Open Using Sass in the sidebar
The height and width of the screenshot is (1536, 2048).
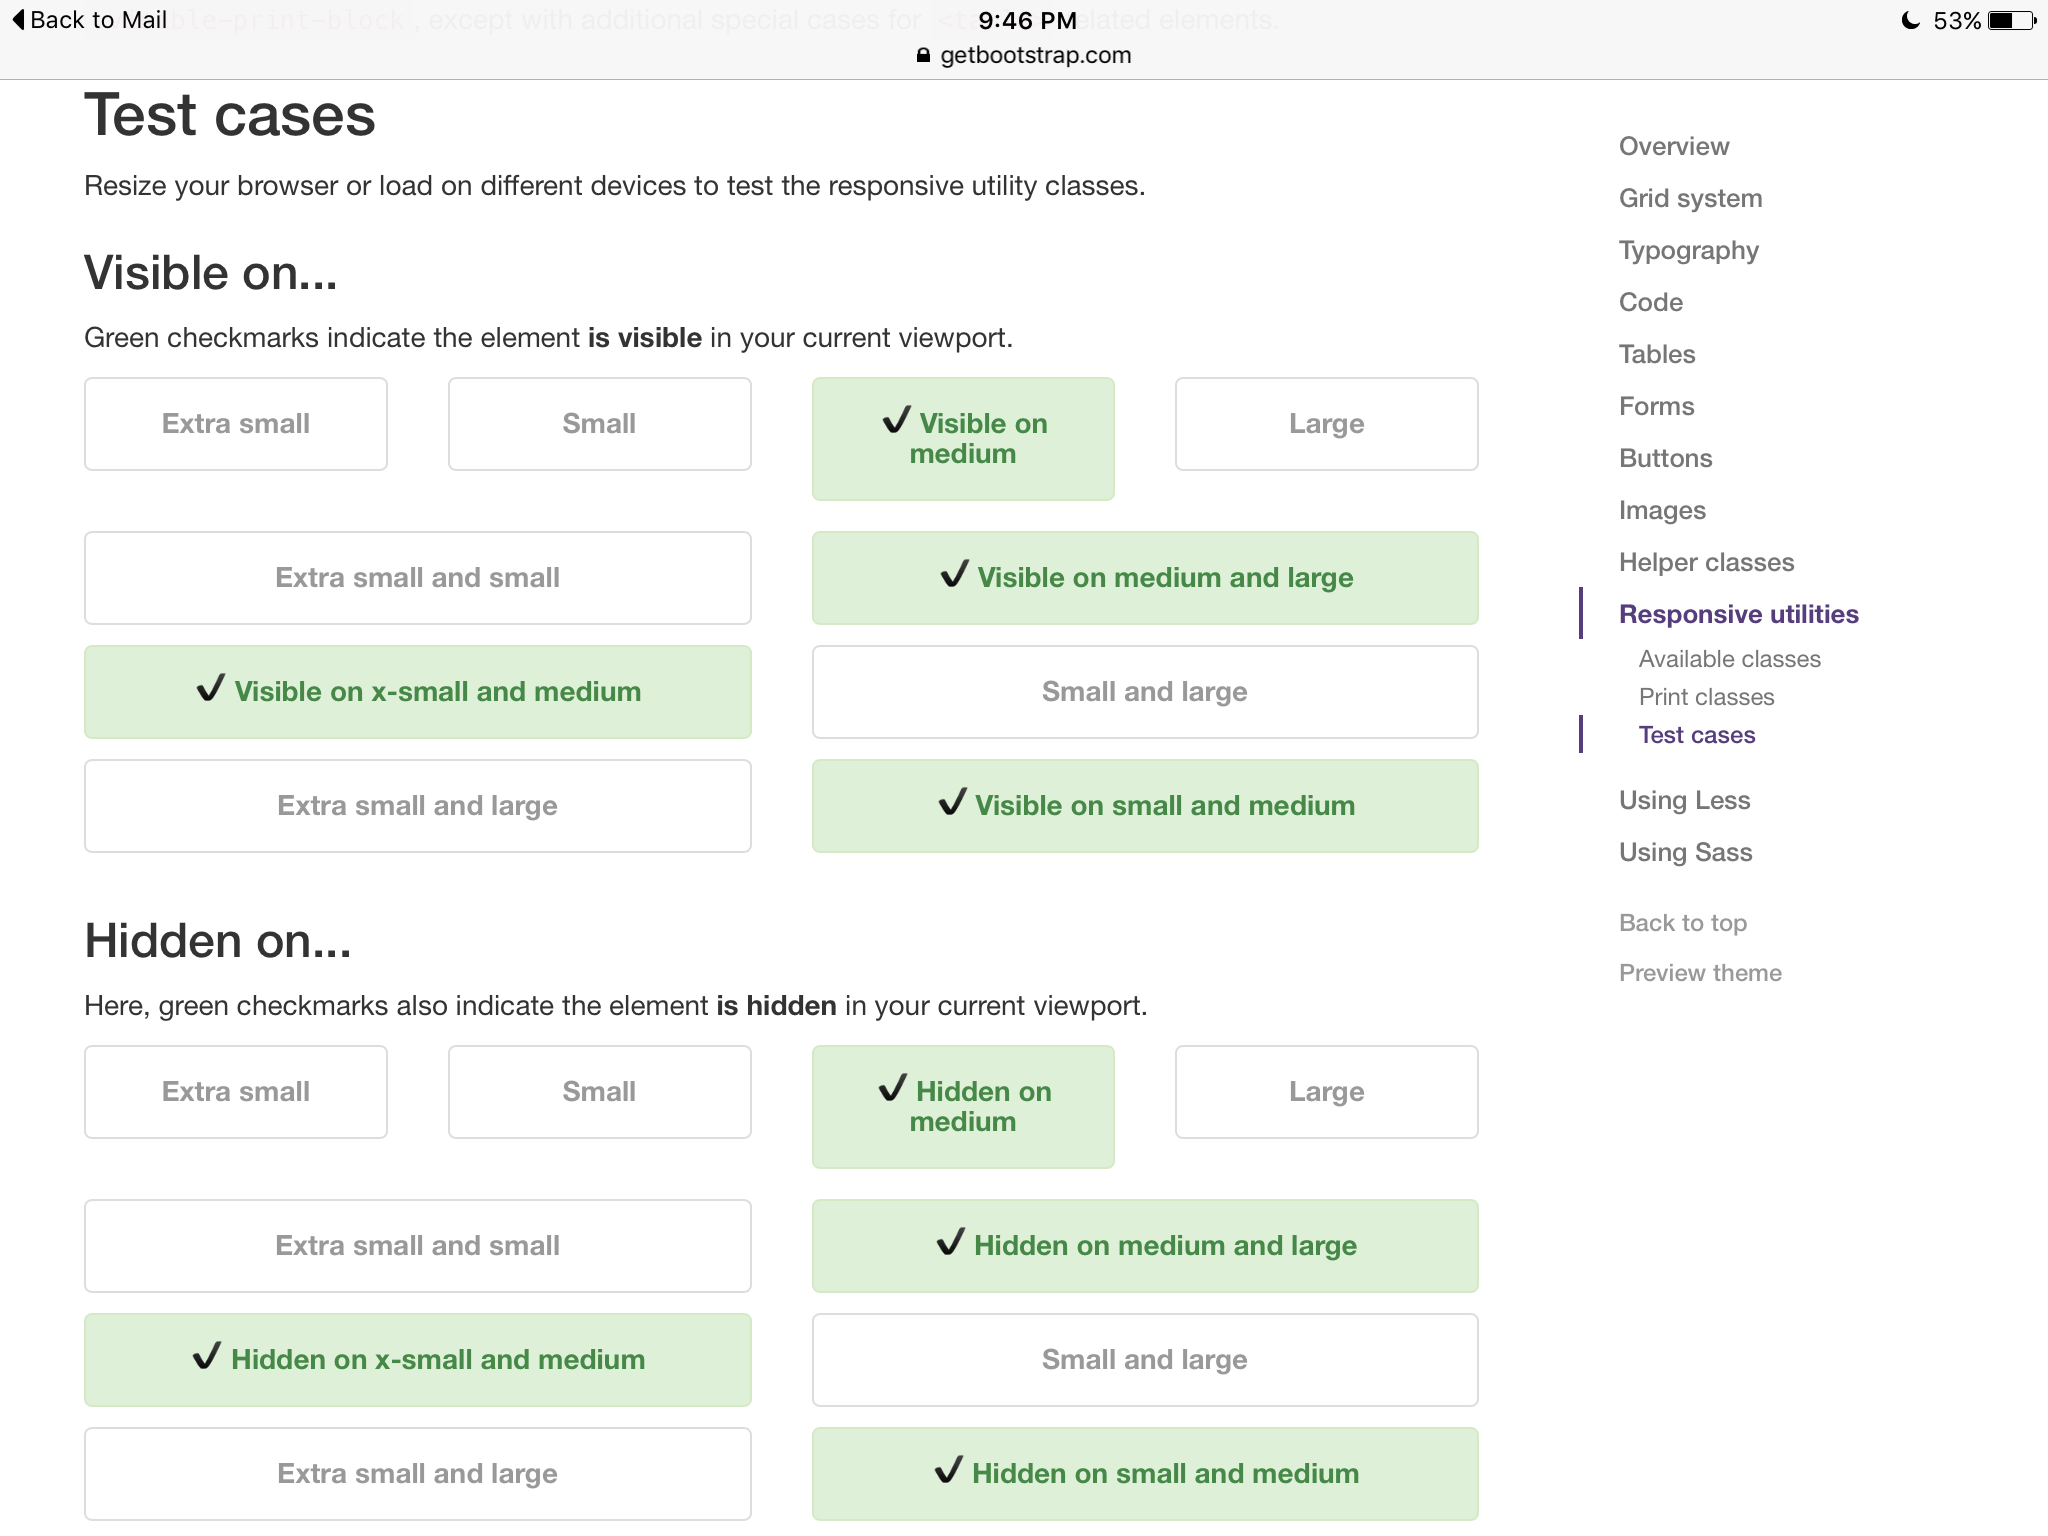pyautogui.click(x=1685, y=852)
